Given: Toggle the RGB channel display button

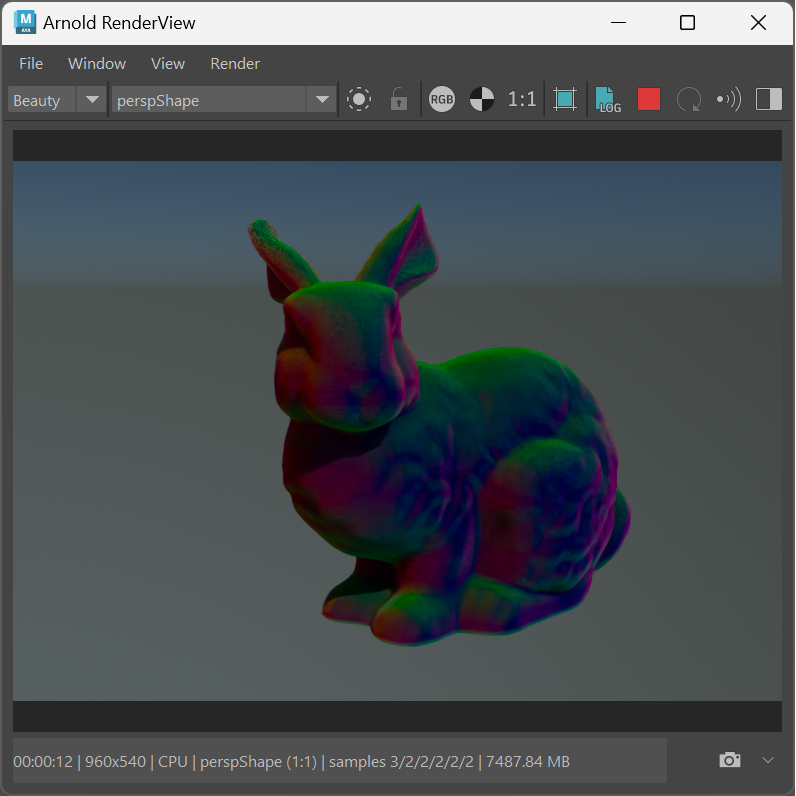Looking at the screenshot, I should tap(442, 99).
